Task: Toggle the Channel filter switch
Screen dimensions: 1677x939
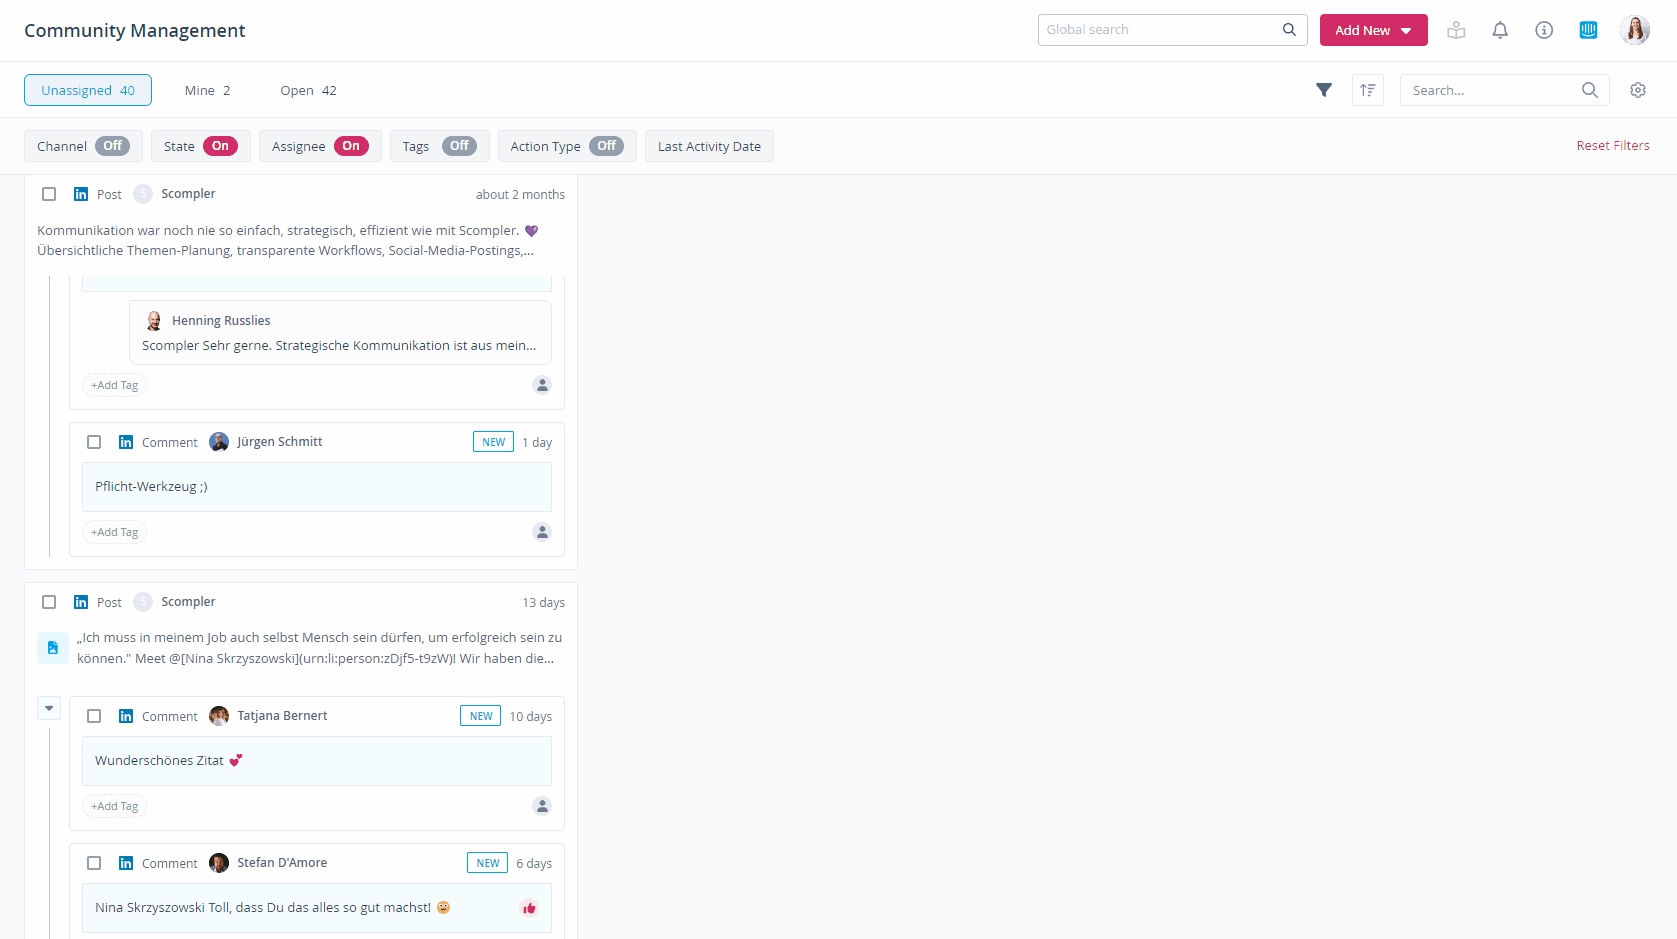Action: coord(112,146)
